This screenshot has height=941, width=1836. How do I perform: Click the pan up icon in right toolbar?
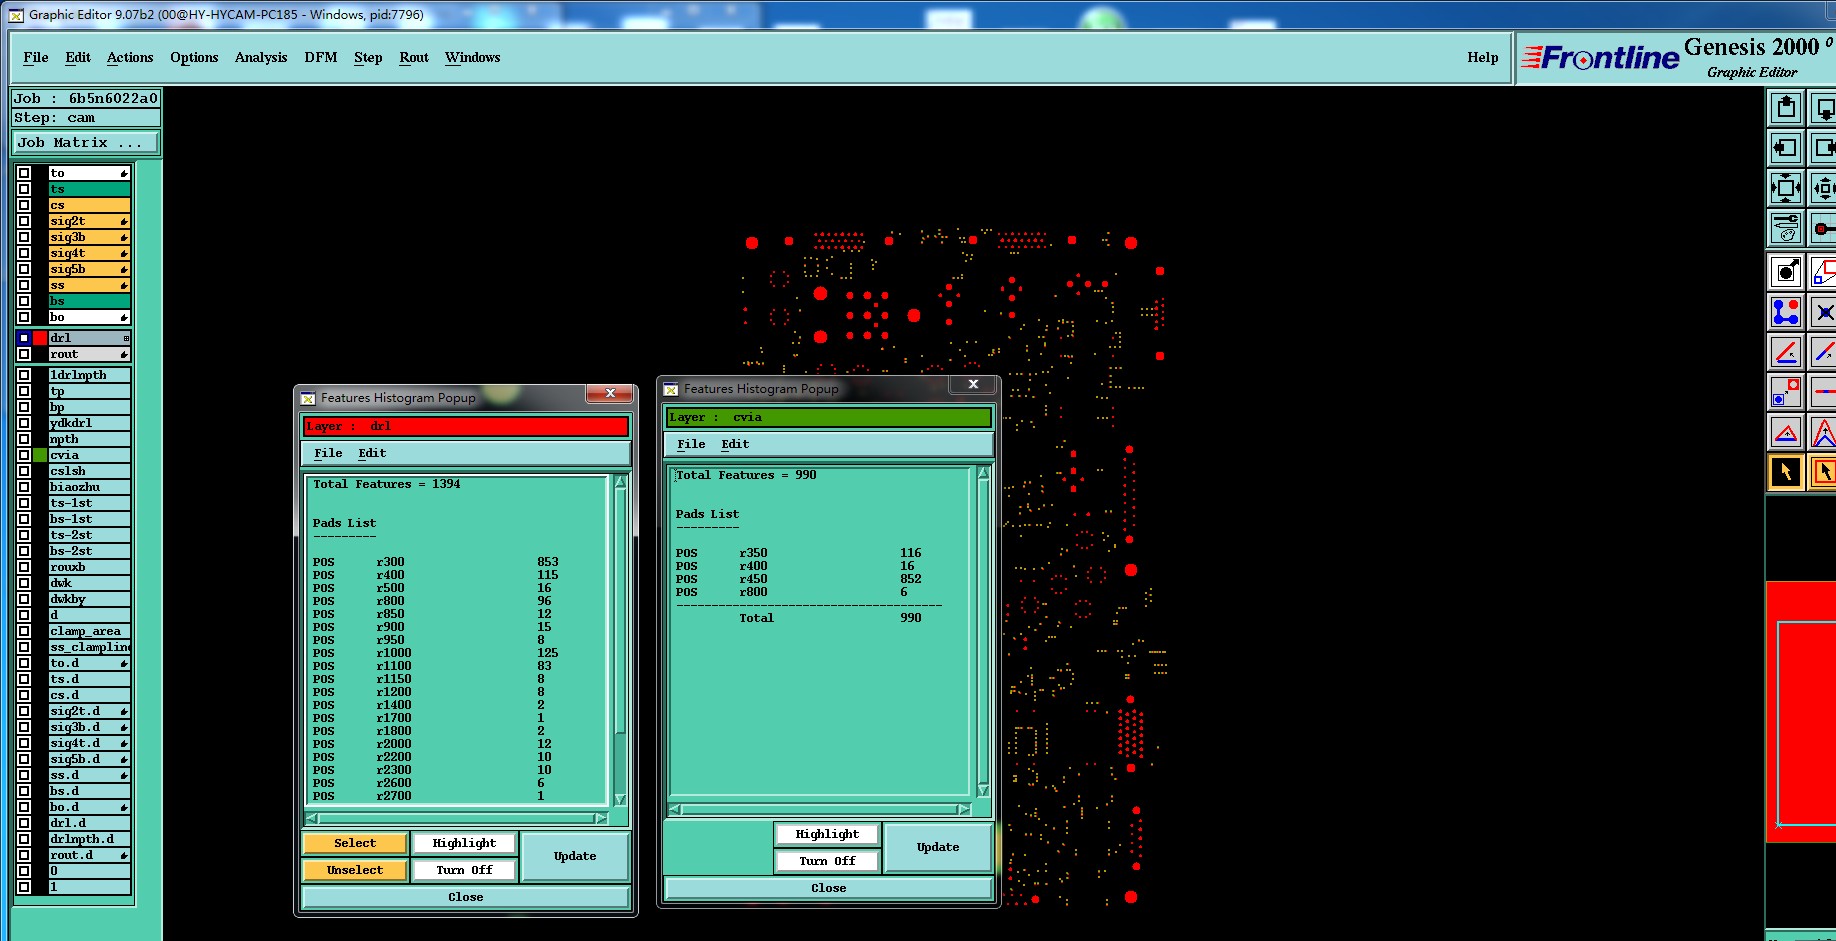[x=1786, y=107]
